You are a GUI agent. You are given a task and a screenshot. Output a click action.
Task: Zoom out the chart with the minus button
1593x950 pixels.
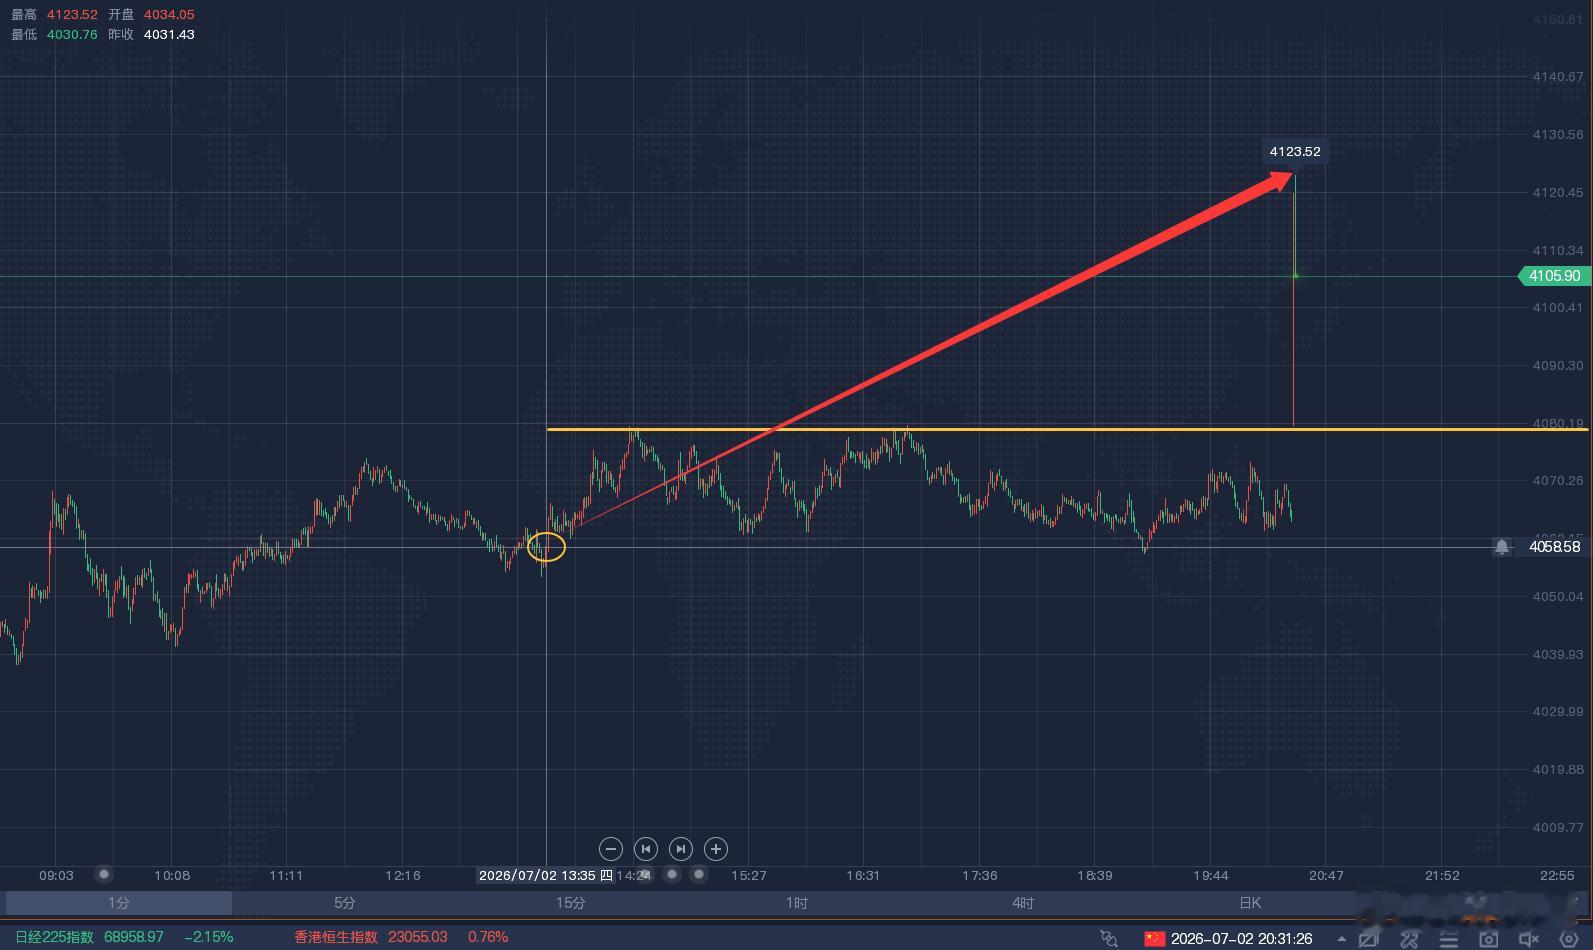click(611, 849)
